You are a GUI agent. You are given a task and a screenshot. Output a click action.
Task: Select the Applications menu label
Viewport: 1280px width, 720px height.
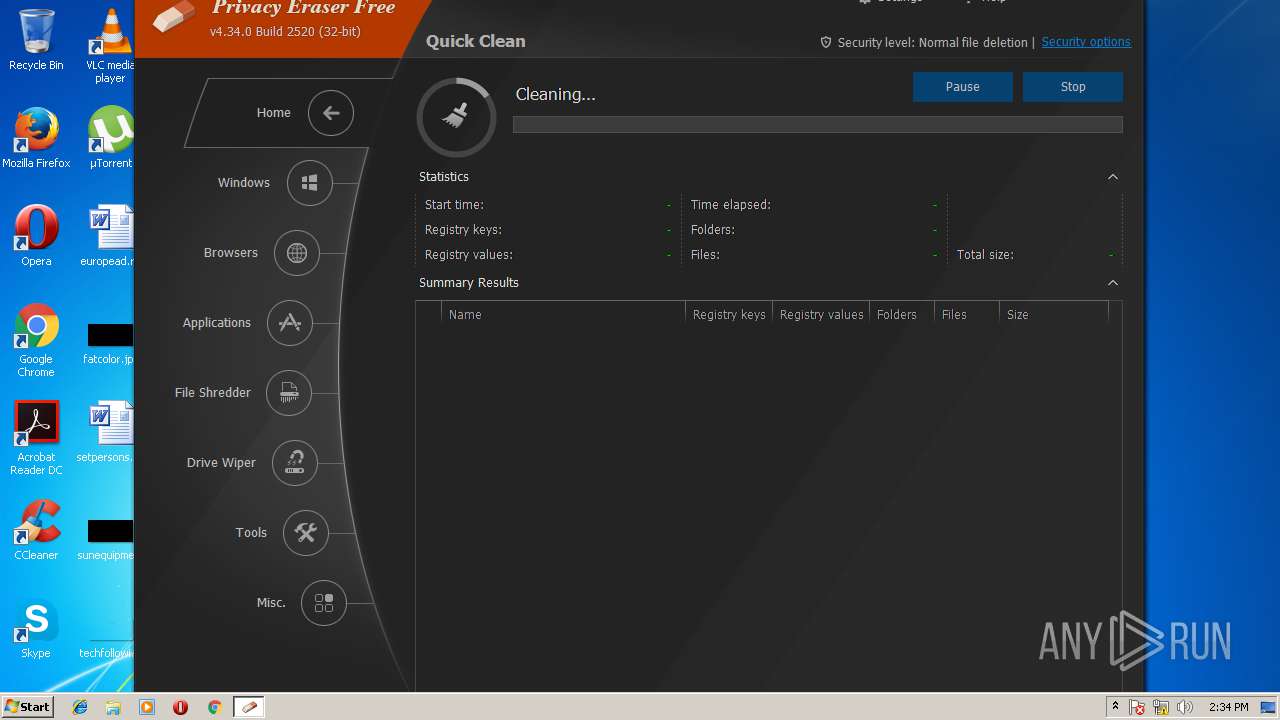(x=217, y=323)
